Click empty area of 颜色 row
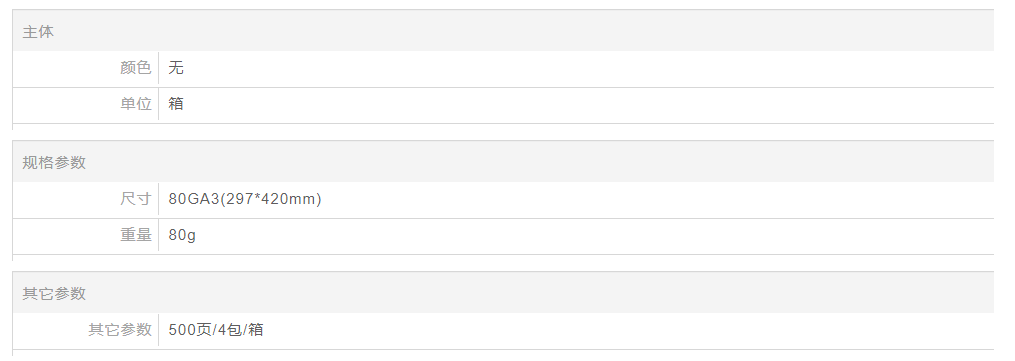Image resolution: width=1015 pixels, height=361 pixels. (x=583, y=68)
